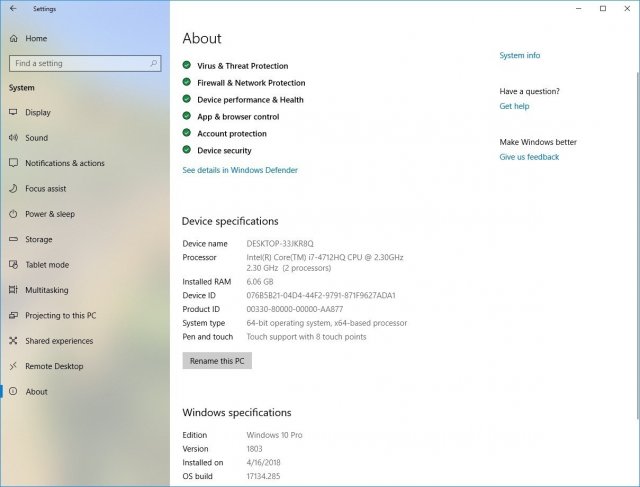The height and width of the screenshot is (487, 640).
Task: Click green check beside Account protection
Action: [187, 133]
